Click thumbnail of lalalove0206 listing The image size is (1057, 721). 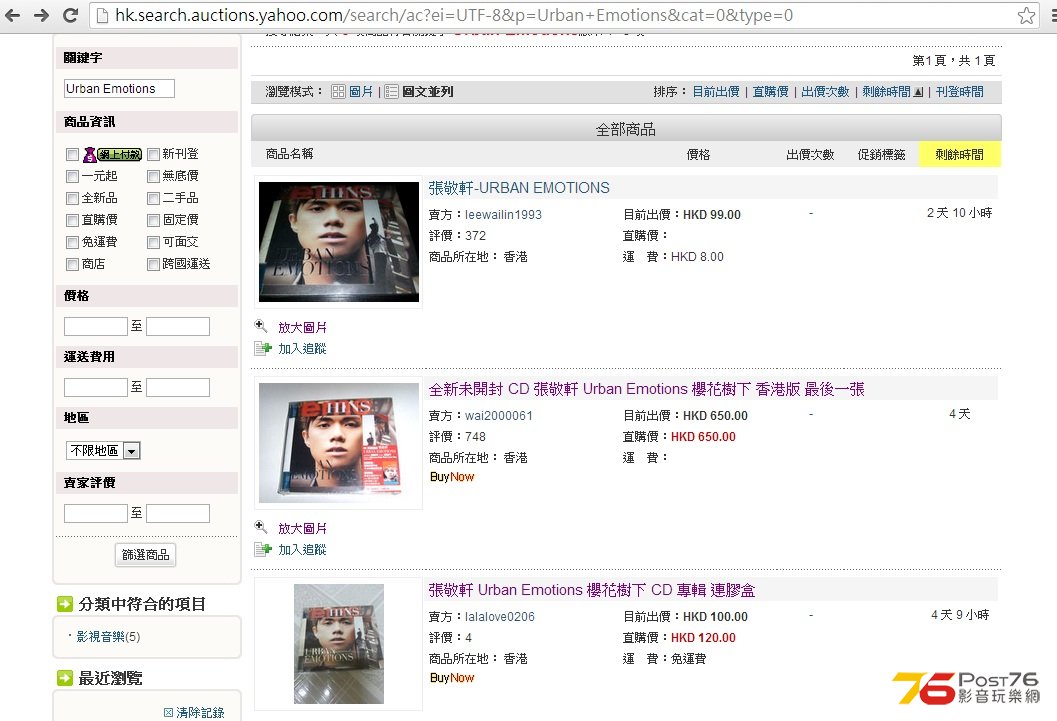point(339,644)
